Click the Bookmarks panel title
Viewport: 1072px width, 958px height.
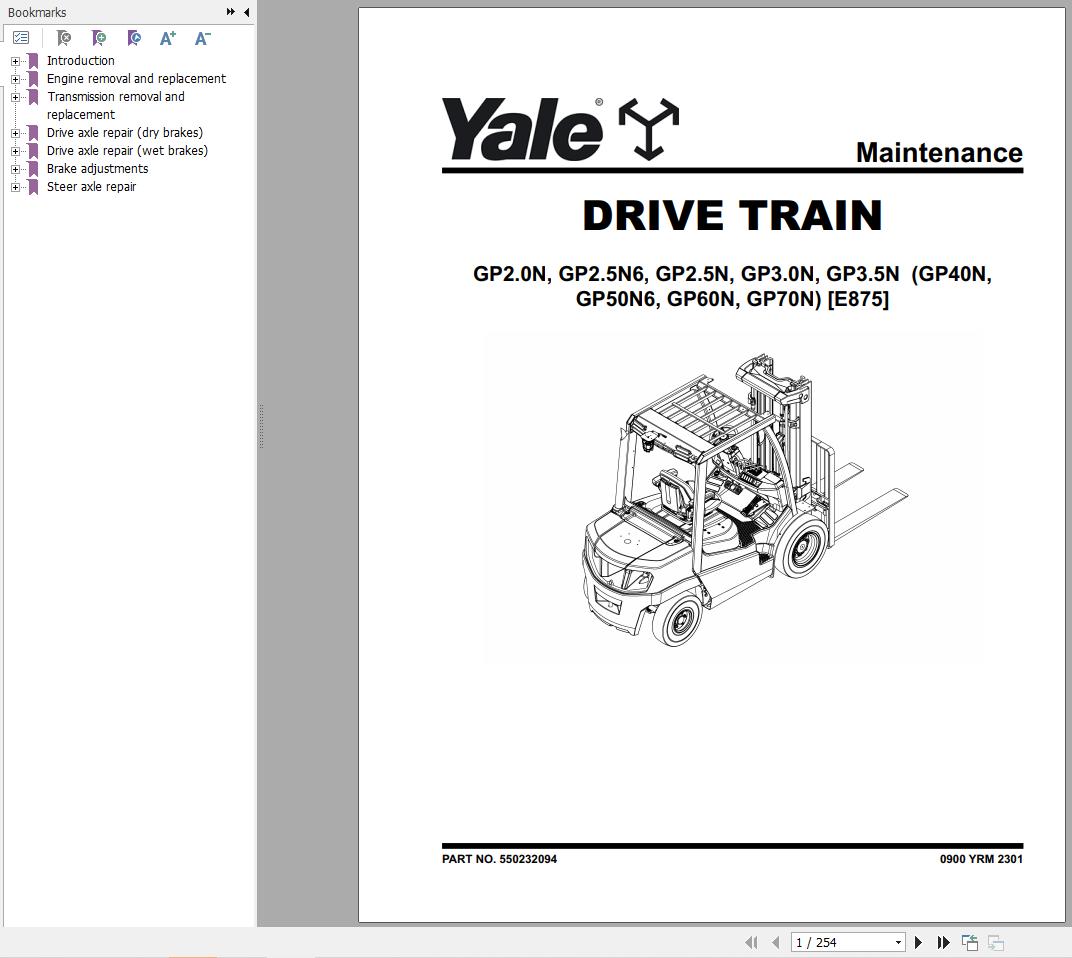[37, 12]
